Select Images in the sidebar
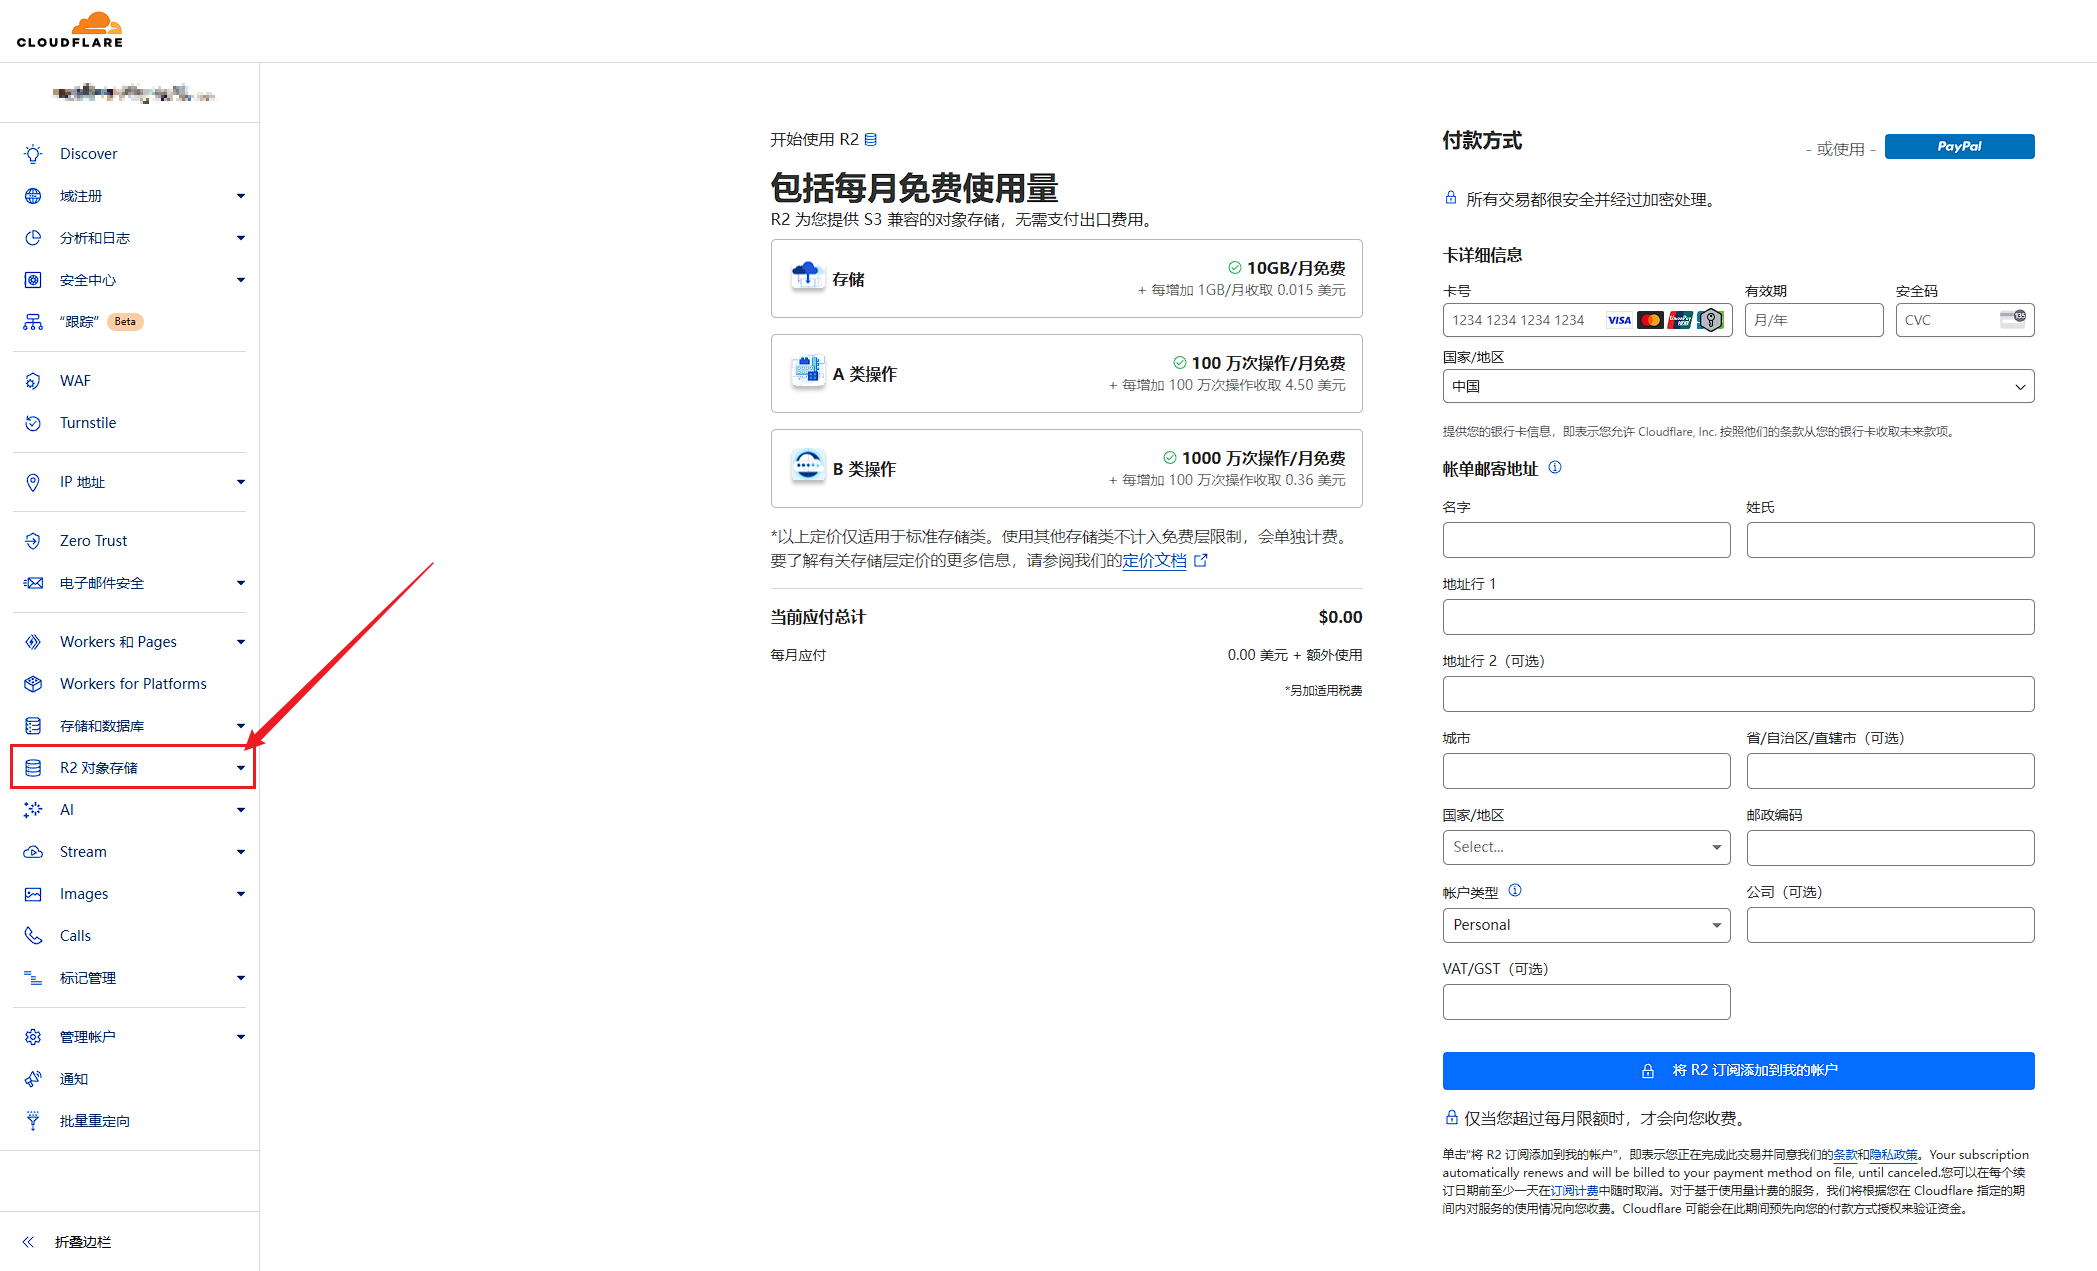Viewport: 2097px width, 1271px height. (x=84, y=893)
